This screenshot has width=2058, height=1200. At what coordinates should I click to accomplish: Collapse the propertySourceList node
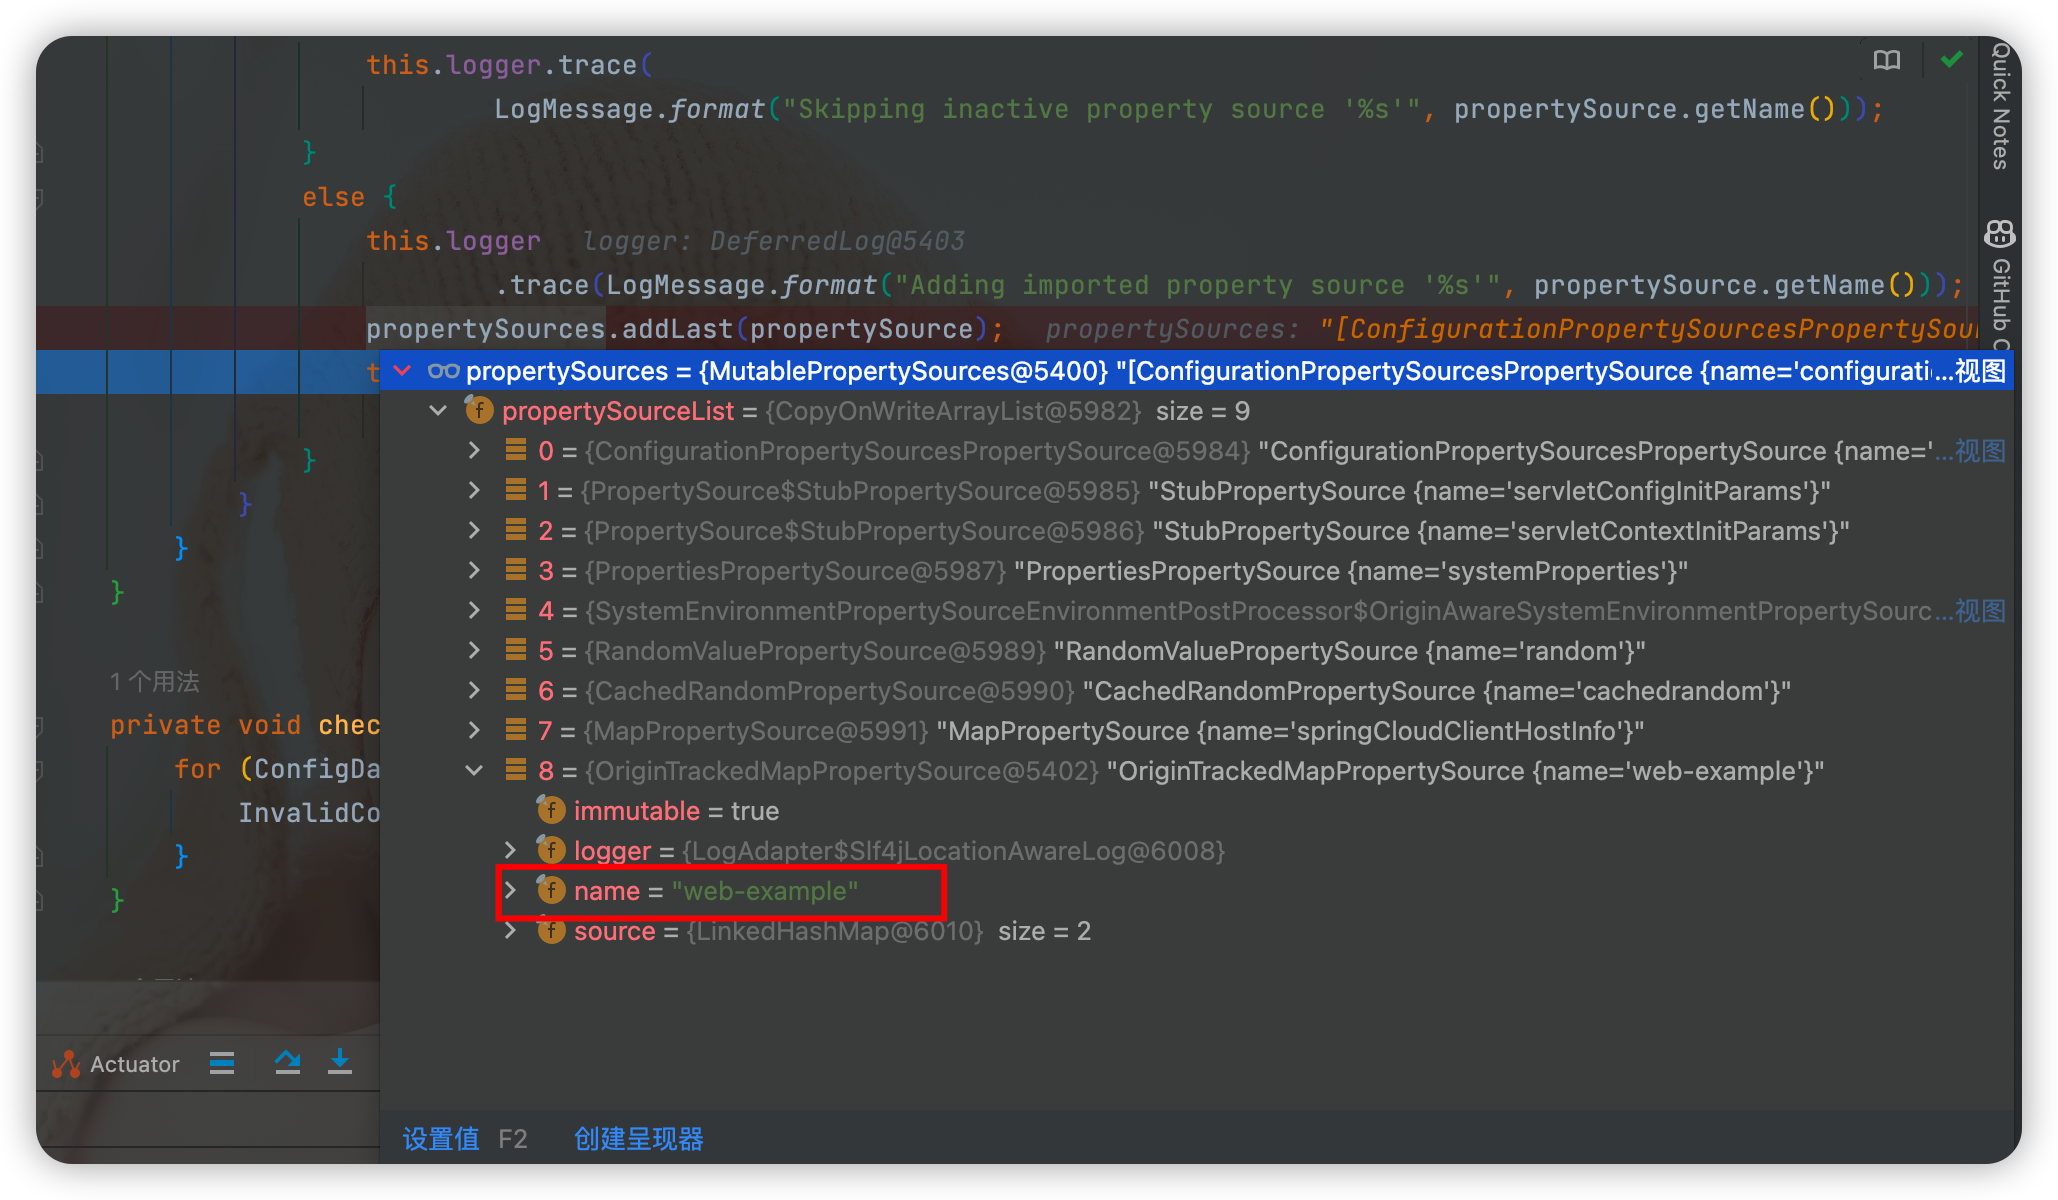(438, 410)
